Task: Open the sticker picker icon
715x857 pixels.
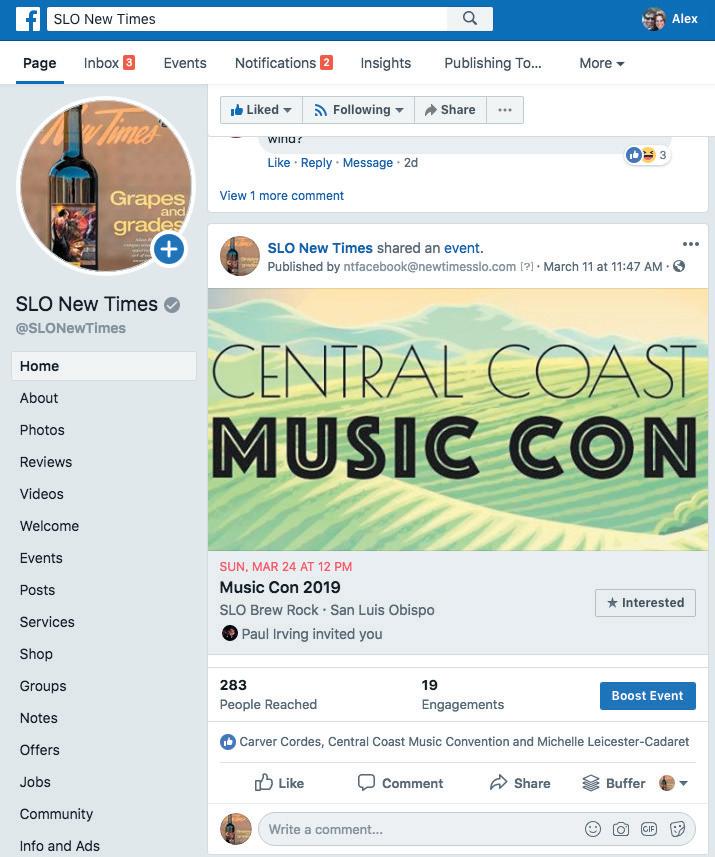Action: [677, 829]
